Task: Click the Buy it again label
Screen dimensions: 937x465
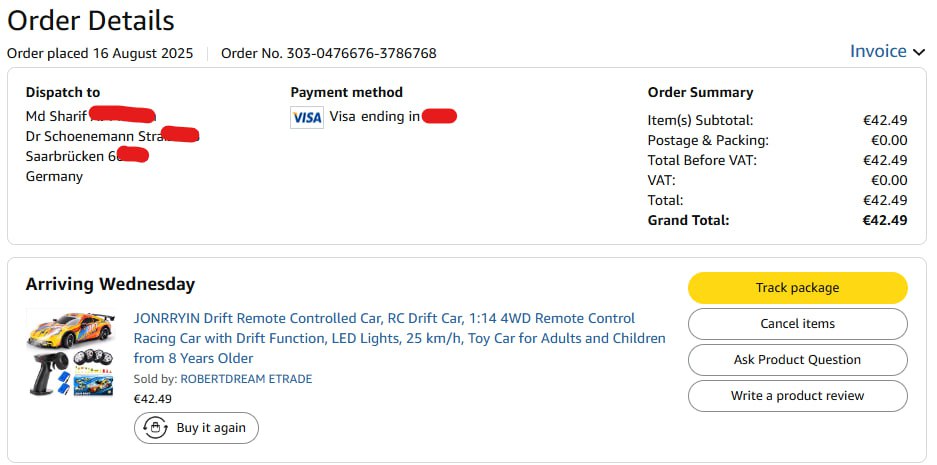Action: [x=210, y=428]
